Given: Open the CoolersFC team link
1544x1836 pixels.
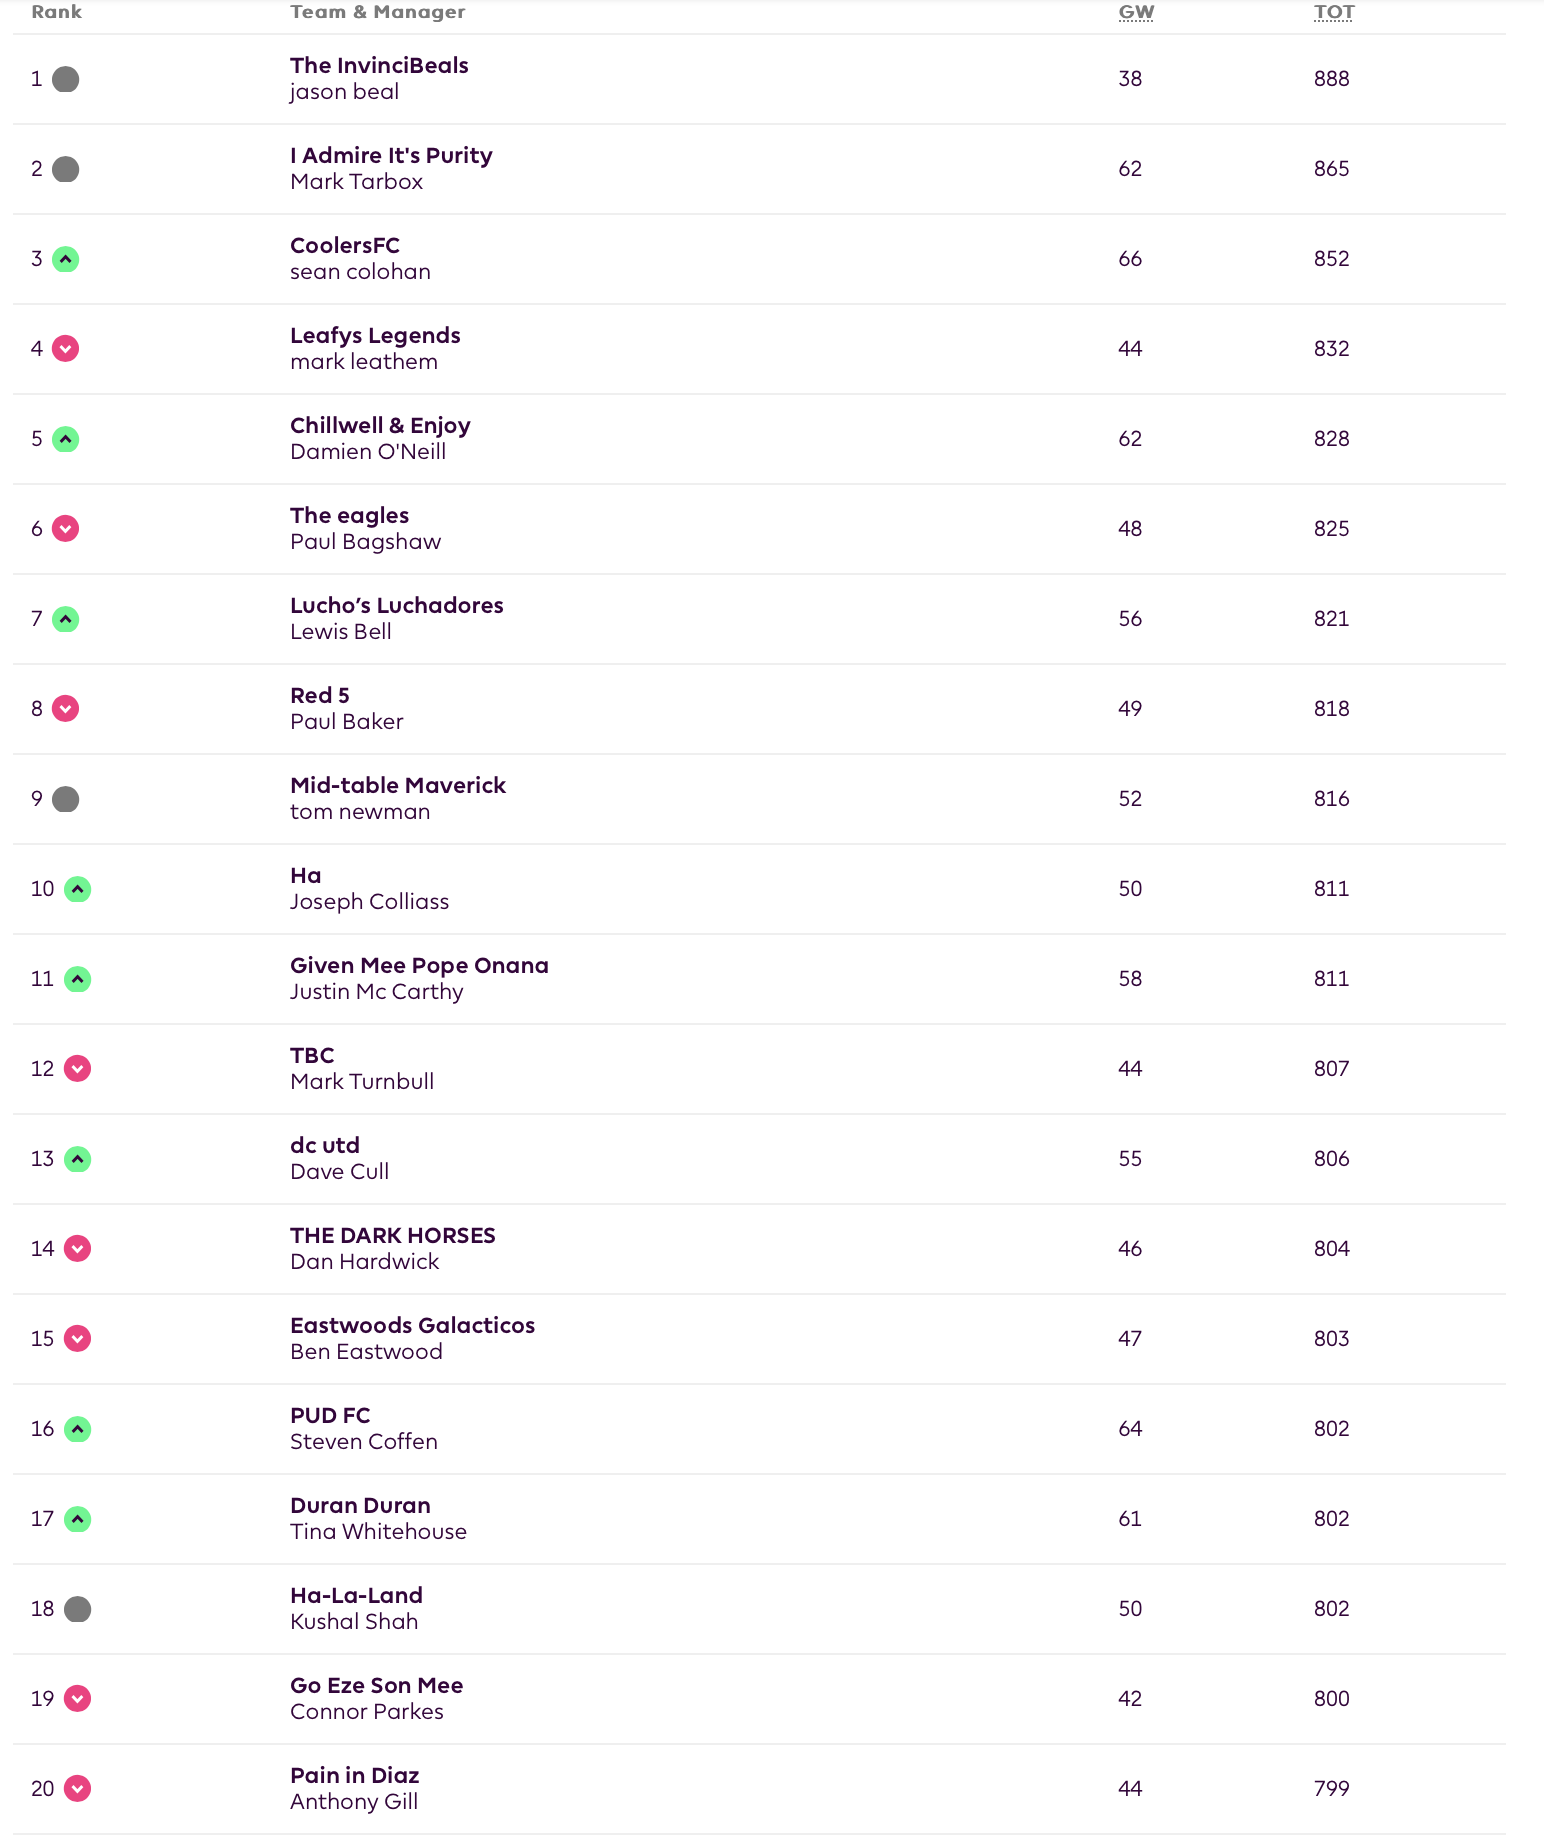Looking at the screenshot, I should [x=345, y=246].
